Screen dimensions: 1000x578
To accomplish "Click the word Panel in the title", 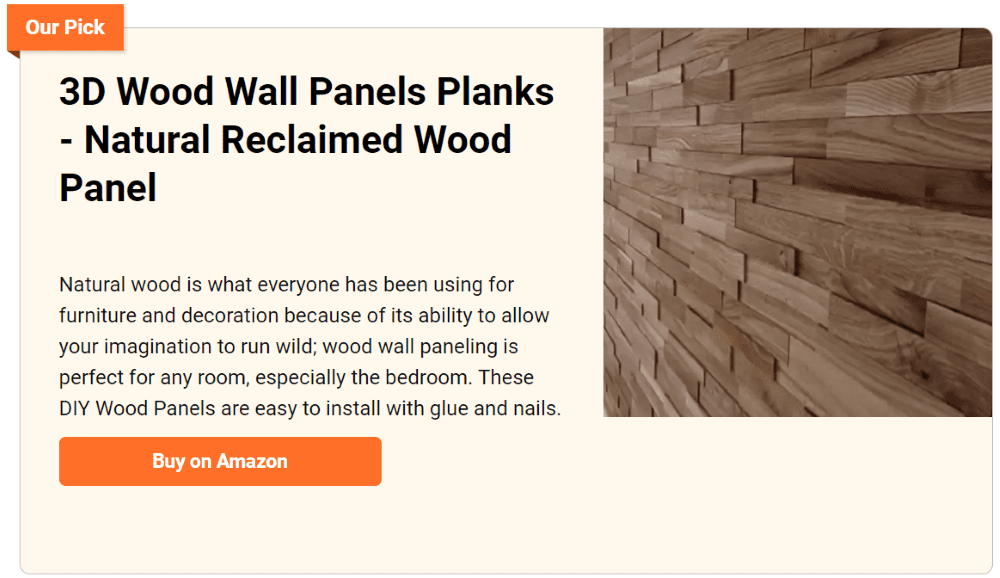I will [108, 188].
